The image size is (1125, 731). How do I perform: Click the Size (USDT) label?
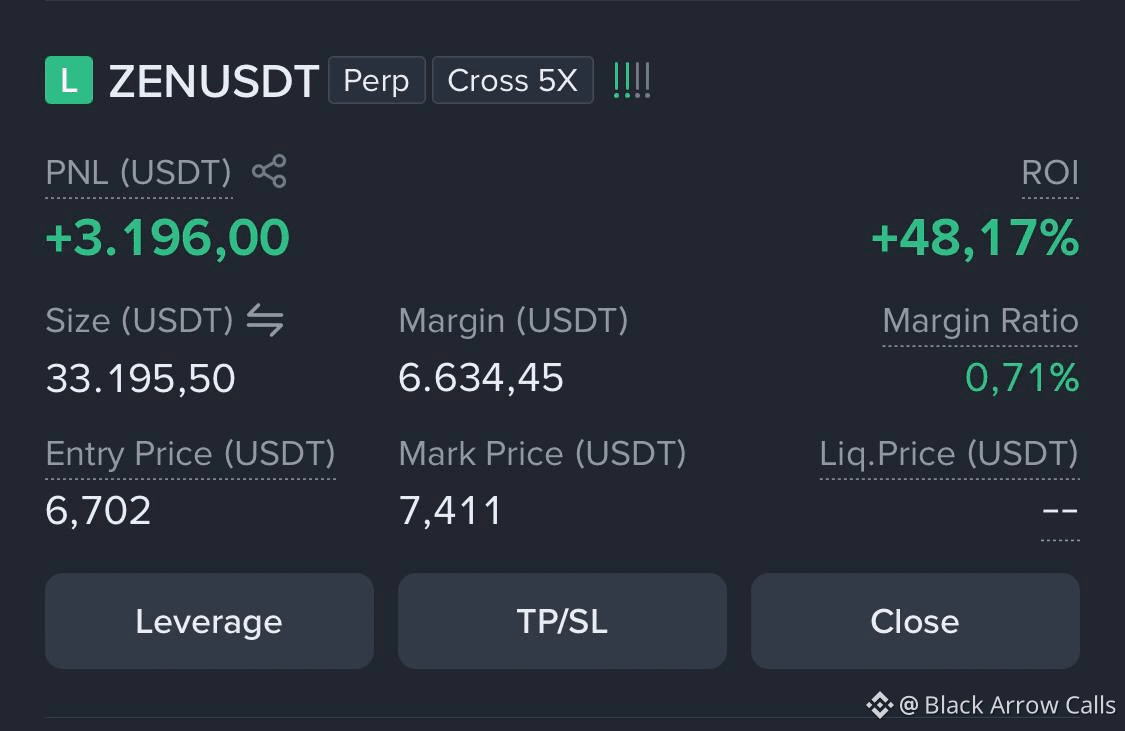(139, 321)
